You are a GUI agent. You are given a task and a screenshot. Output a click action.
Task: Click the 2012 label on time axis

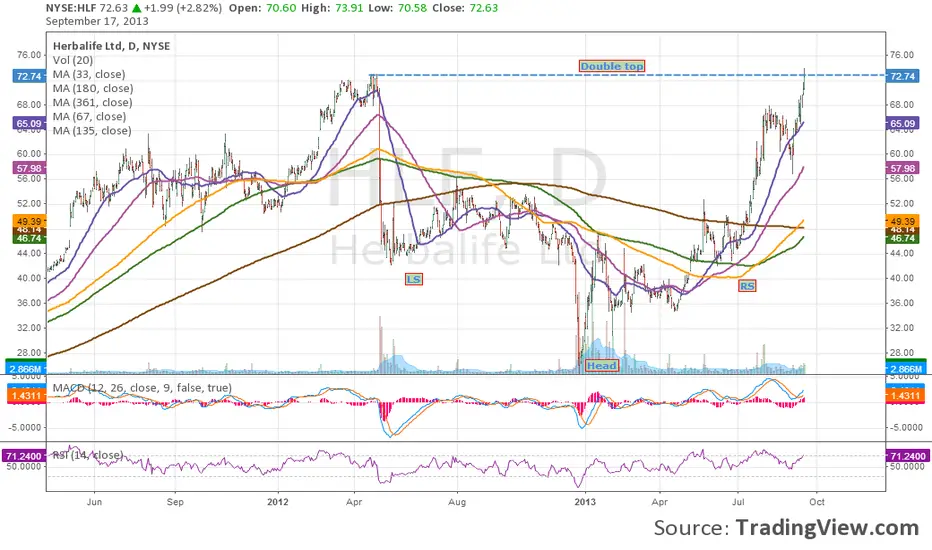pos(278,502)
